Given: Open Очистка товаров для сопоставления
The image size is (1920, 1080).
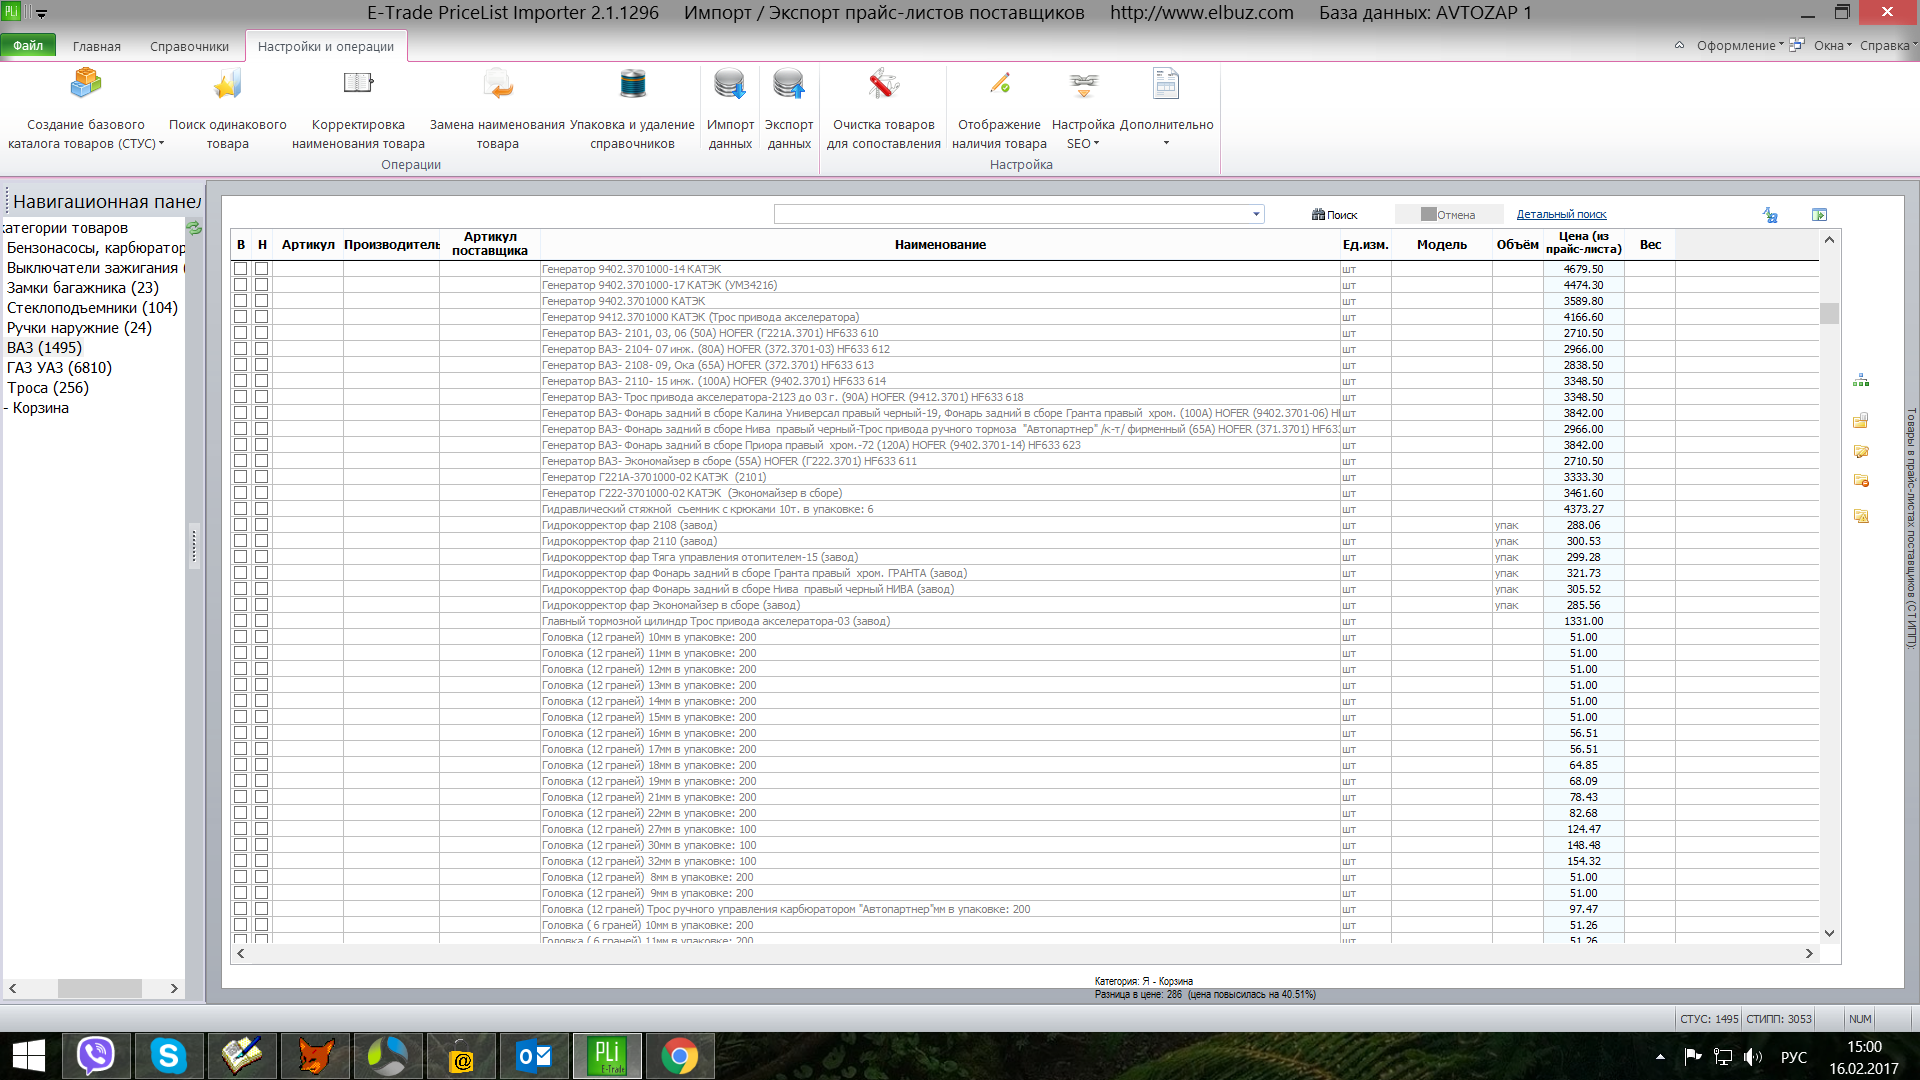Looking at the screenshot, I should 884,108.
